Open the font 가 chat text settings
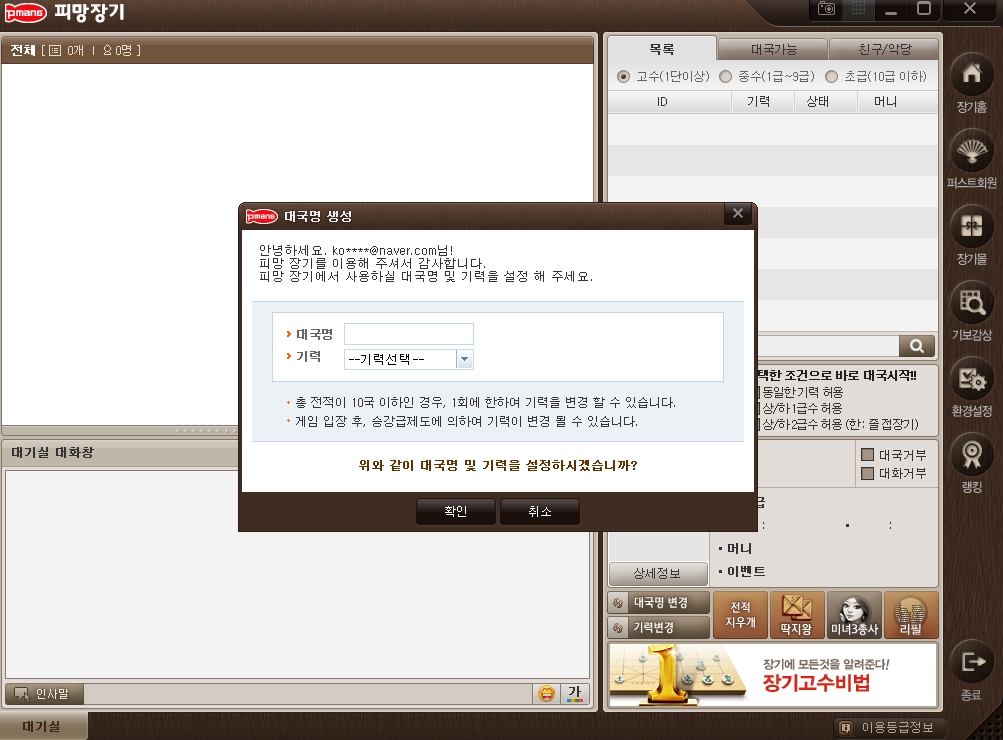The width and height of the screenshot is (1003, 740). (x=574, y=693)
